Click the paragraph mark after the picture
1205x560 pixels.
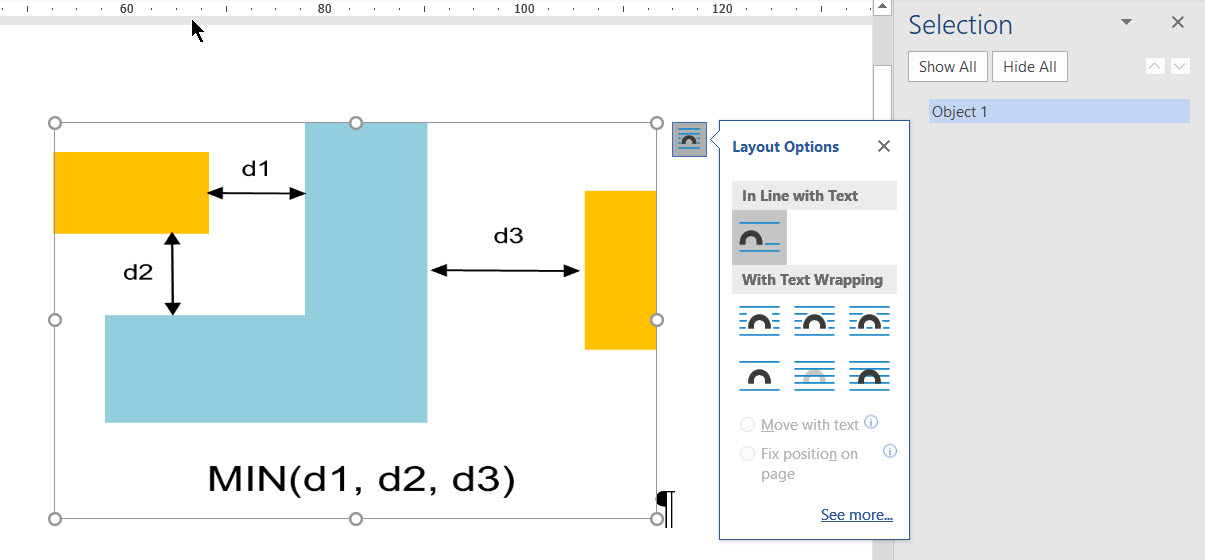pyautogui.click(x=666, y=507)
